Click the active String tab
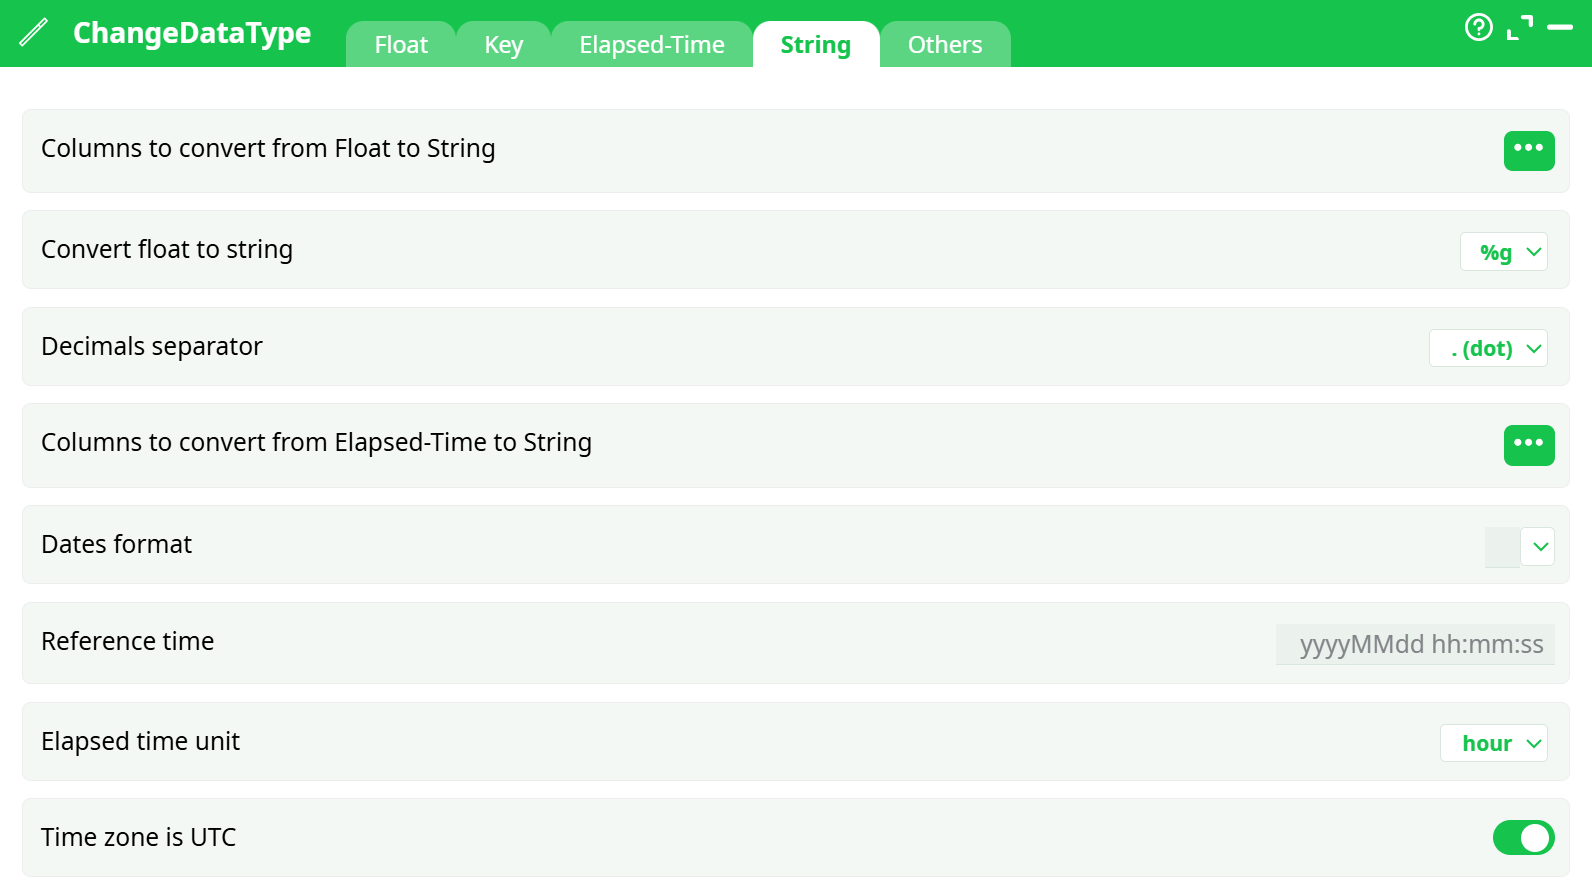Image resolution: width=1592 pixels, height=894 pixels. [x=815, y=44]
